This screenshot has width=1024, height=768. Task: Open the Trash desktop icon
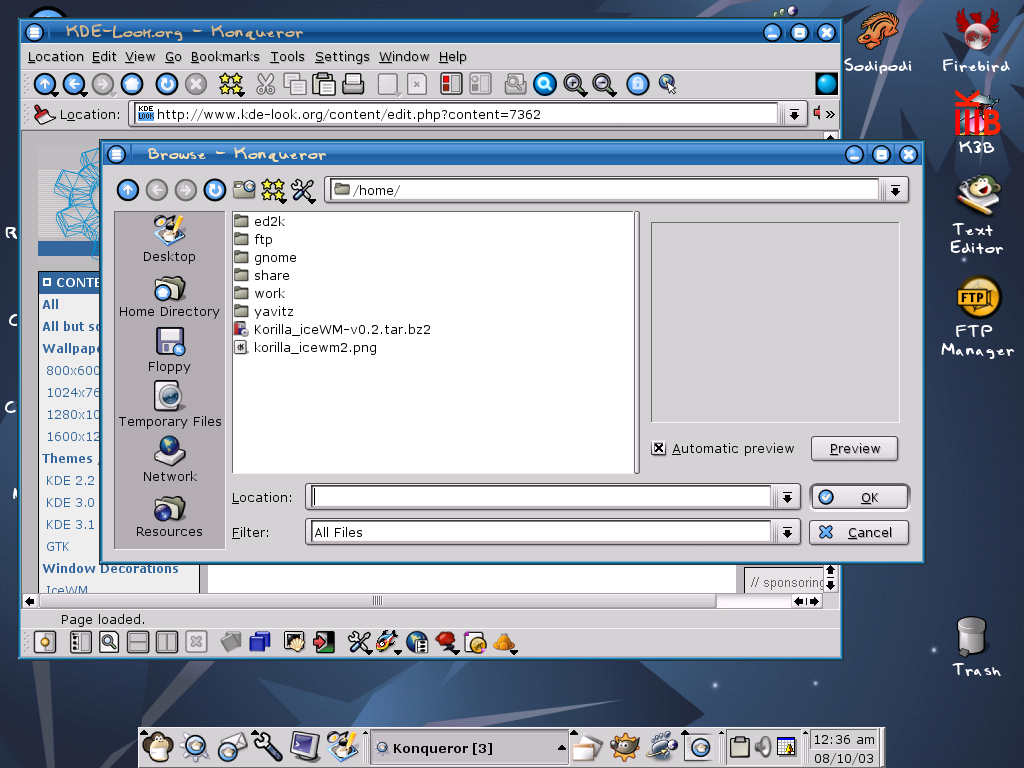(x=976, y=648)
